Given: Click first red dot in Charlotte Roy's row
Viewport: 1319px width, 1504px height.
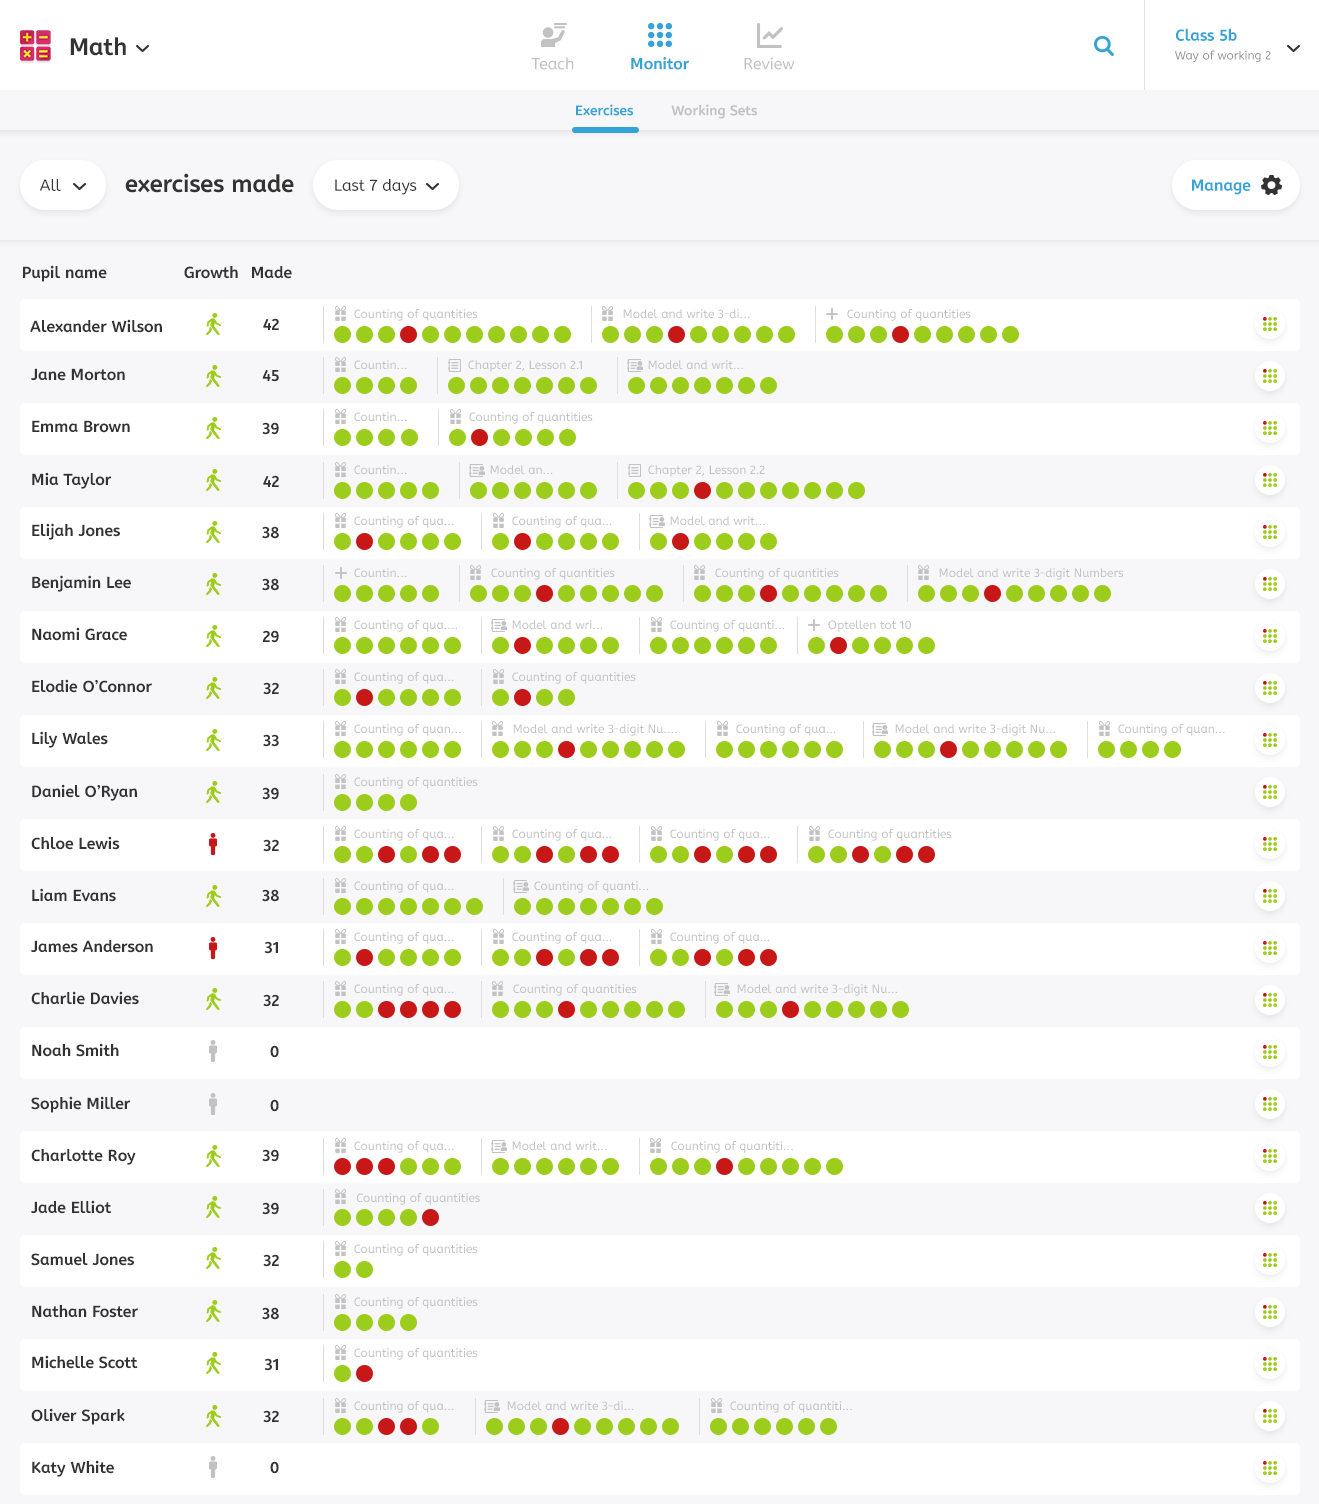Looking at the screenshot, I should pos(342,1166).
